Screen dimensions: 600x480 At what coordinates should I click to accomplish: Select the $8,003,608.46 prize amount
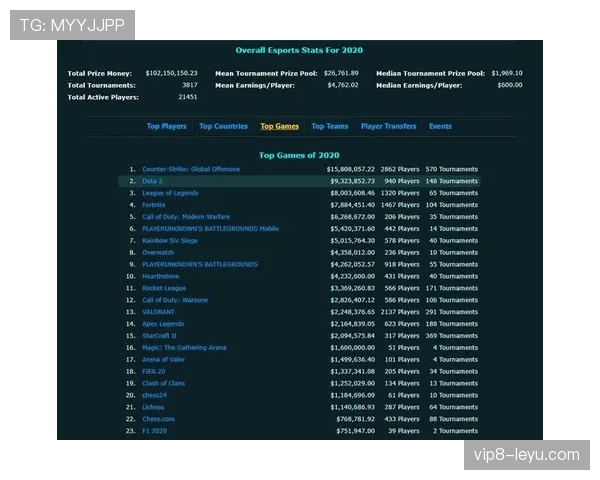coord(353,193)
